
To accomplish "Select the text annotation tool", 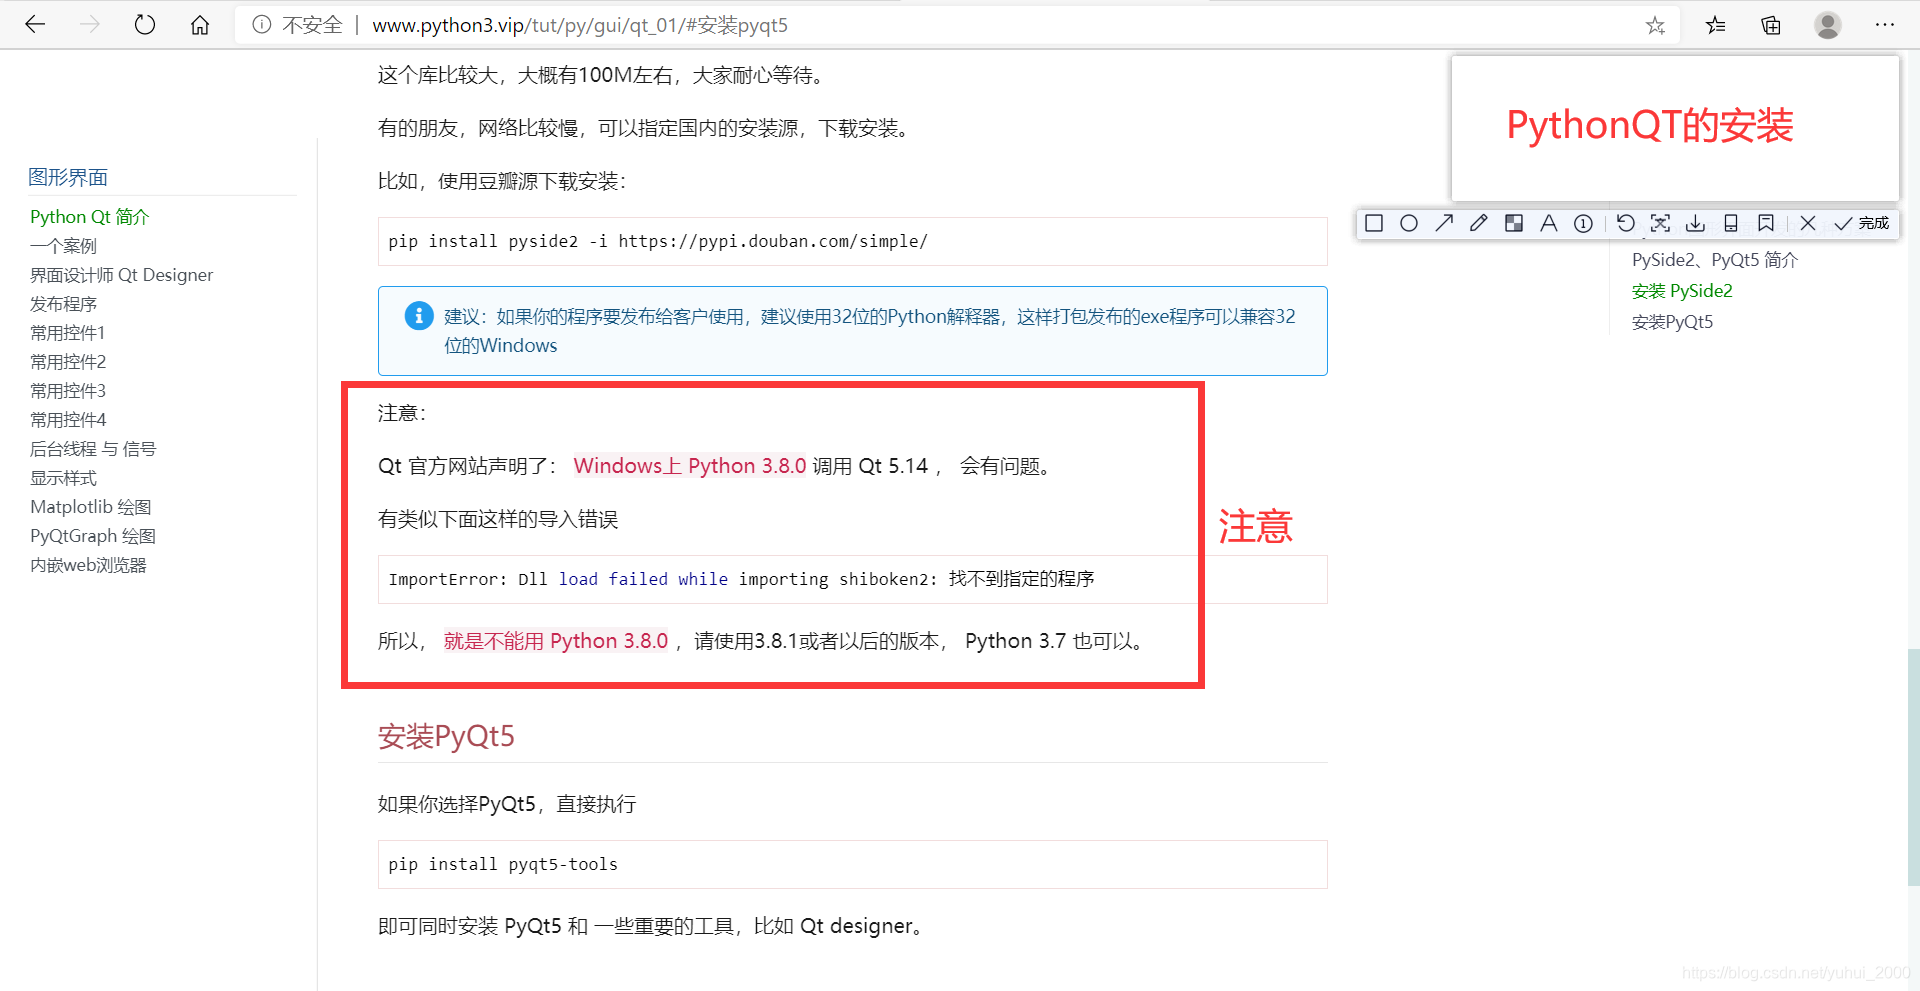I will pyautogui.click(x=1548, y=223).
